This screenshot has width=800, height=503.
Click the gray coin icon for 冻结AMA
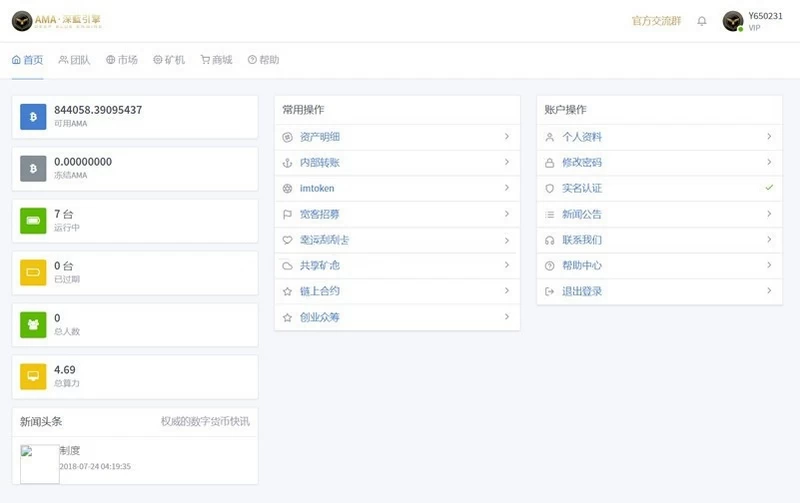(33, 169)
